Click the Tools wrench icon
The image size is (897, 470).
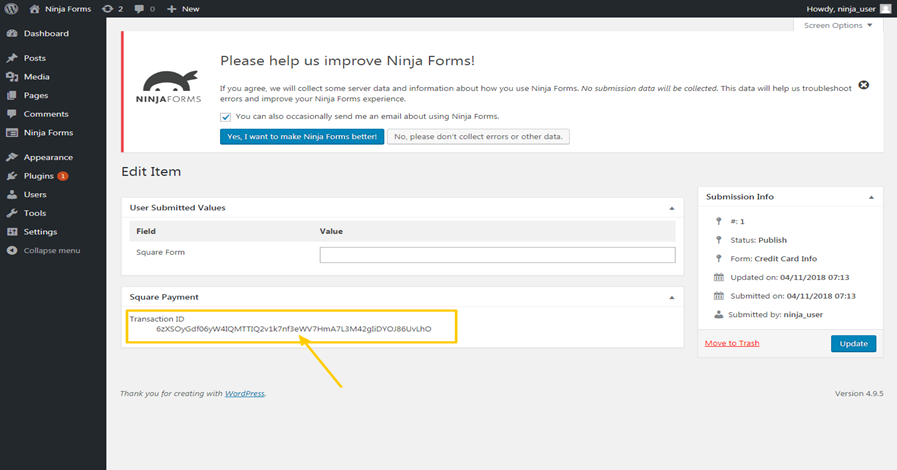(12, 213)
